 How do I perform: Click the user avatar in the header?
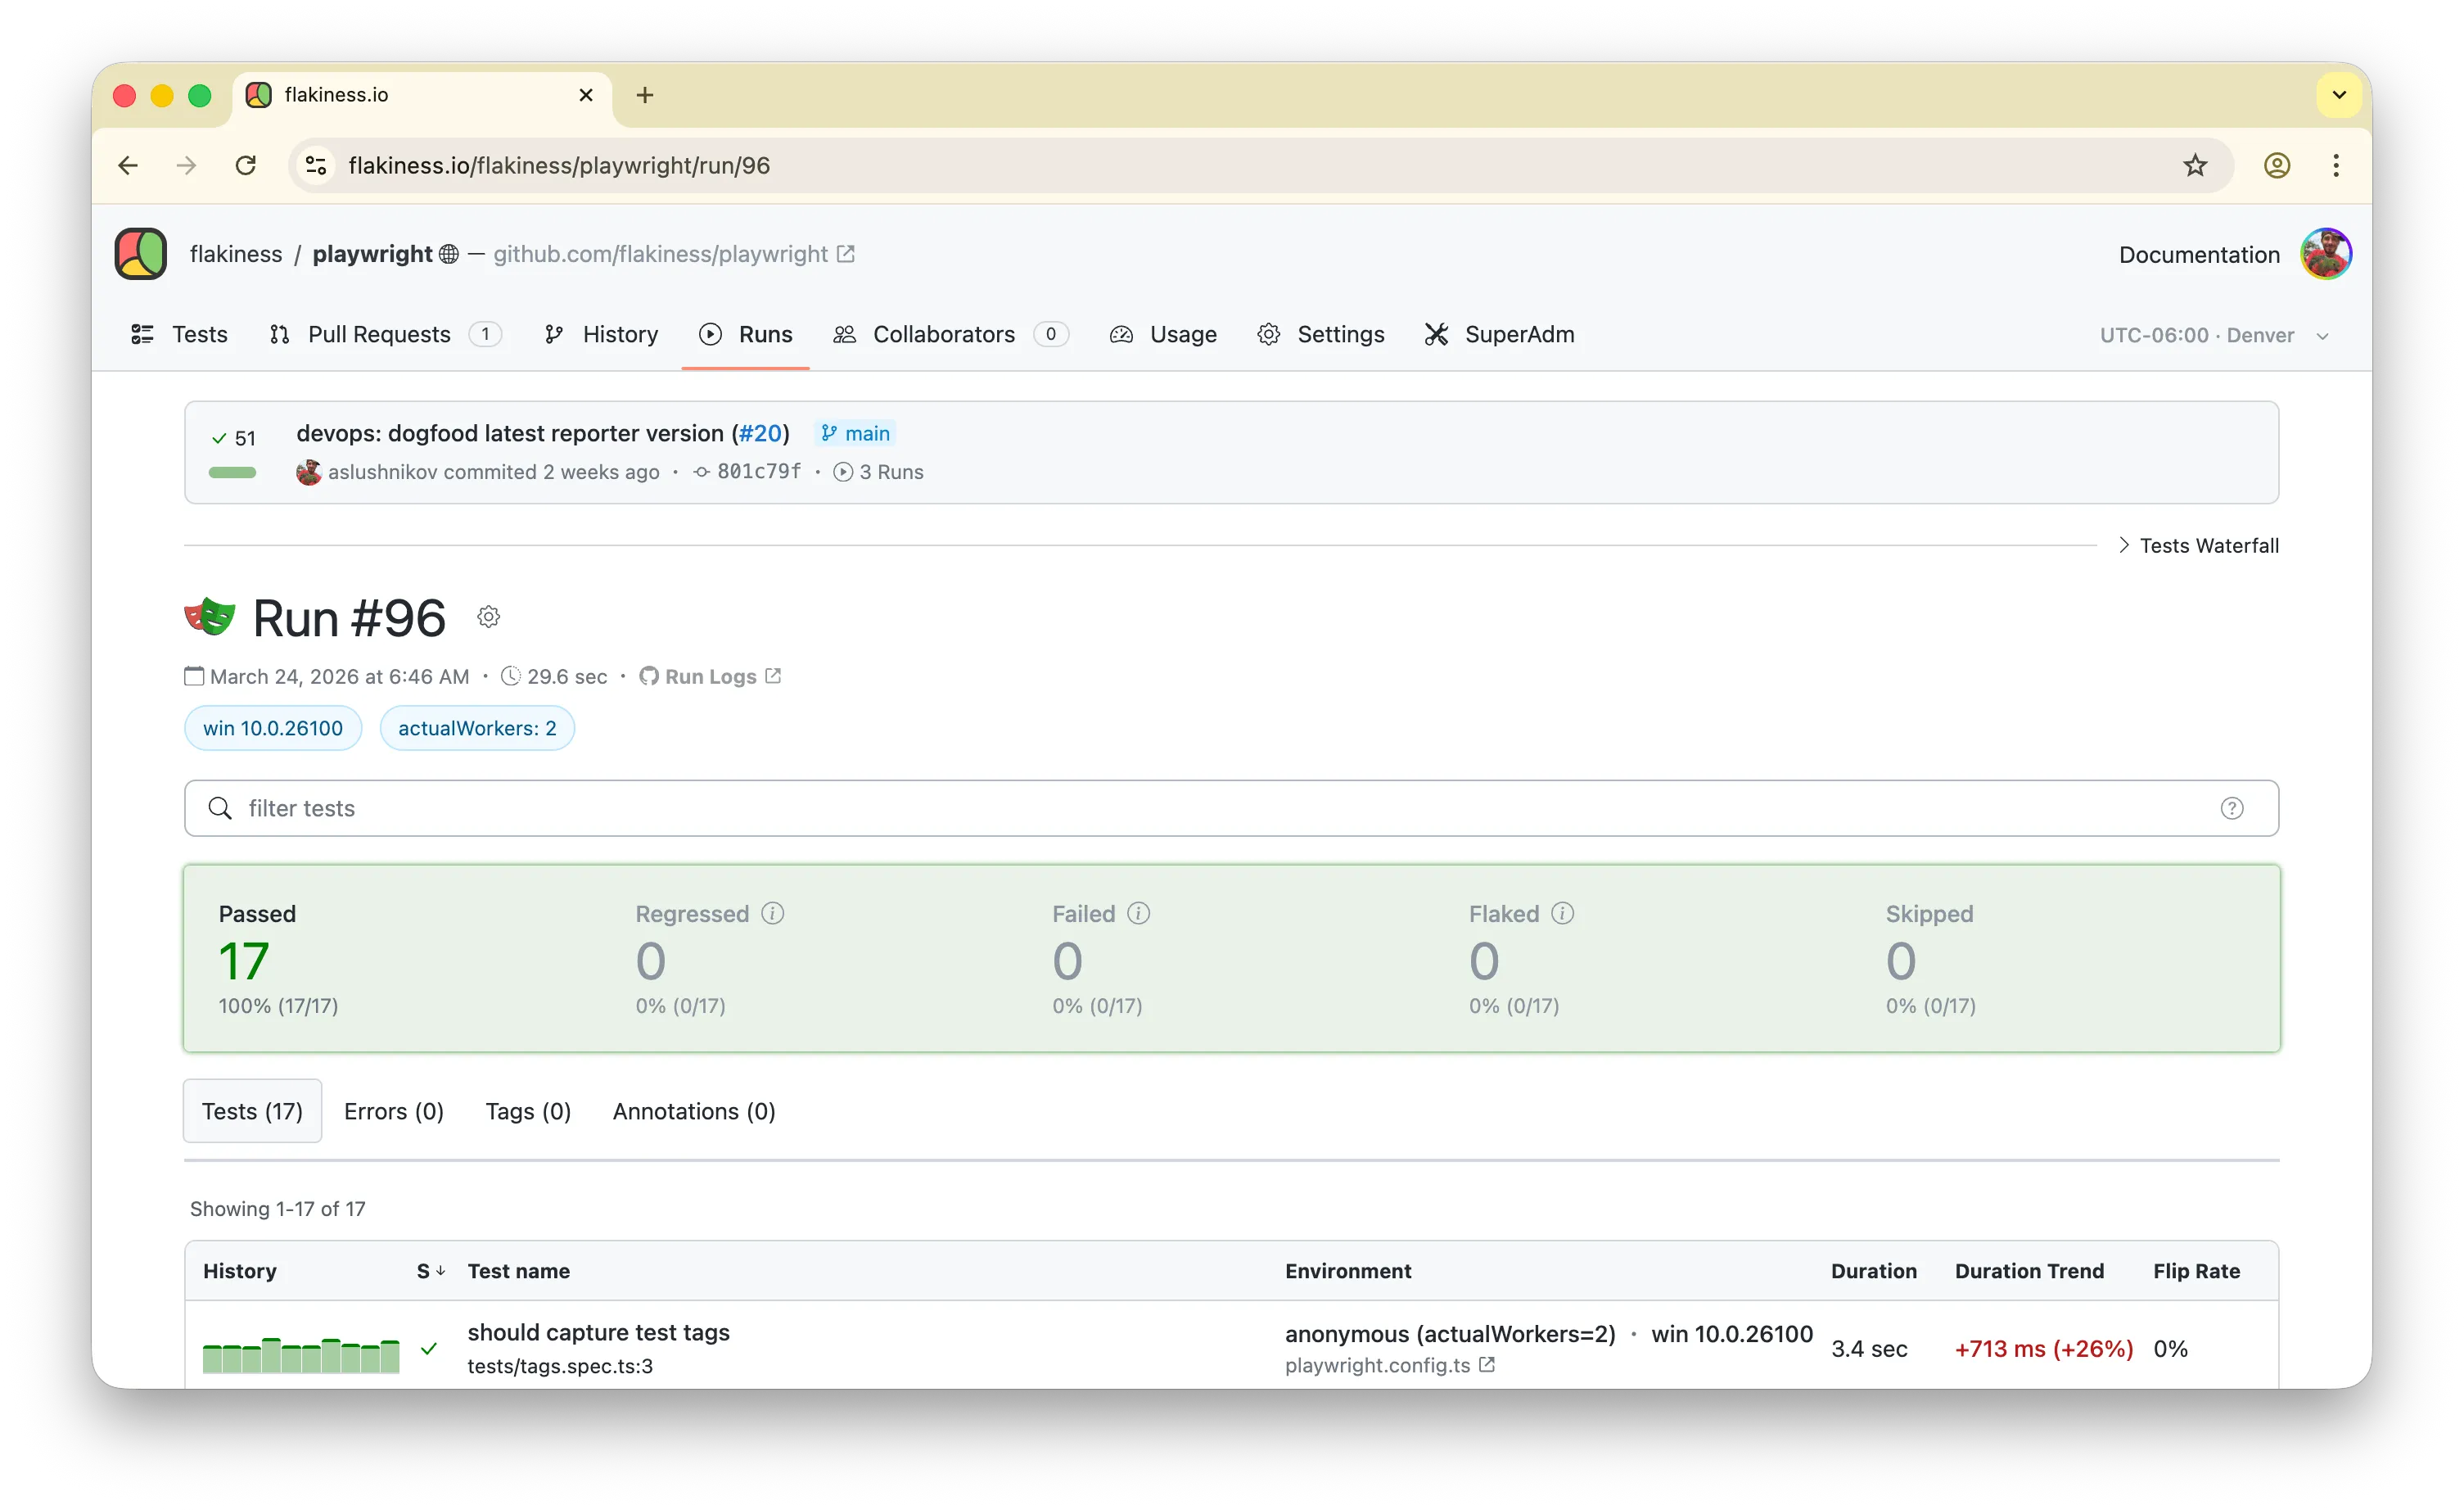pos(2326,254)
